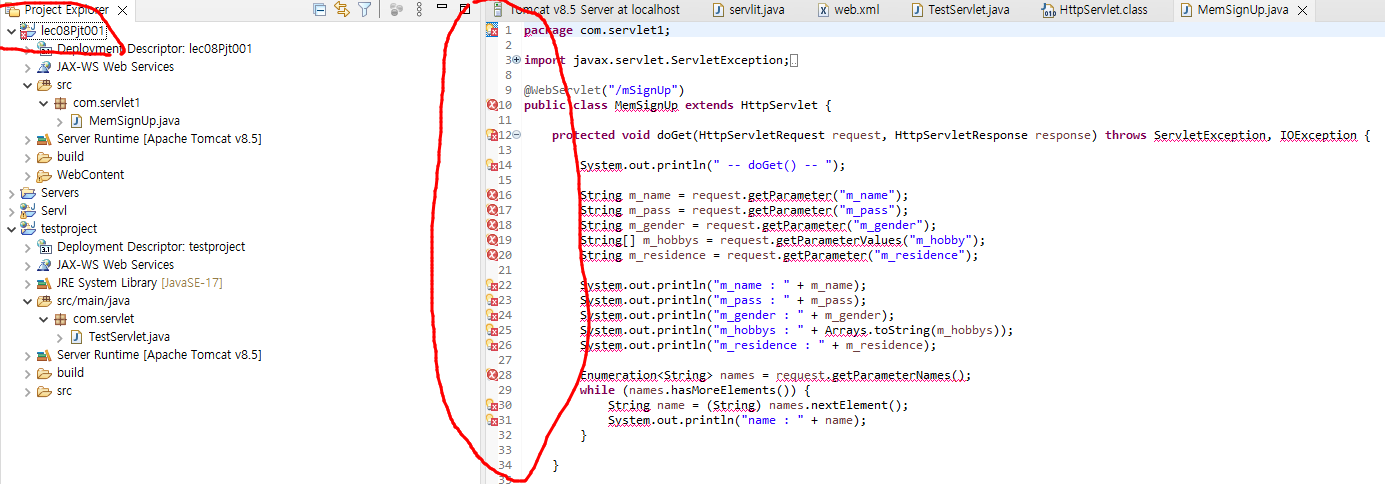Open the HttpServlet.class tab

pyautogui.click(x=1095, y=10)
